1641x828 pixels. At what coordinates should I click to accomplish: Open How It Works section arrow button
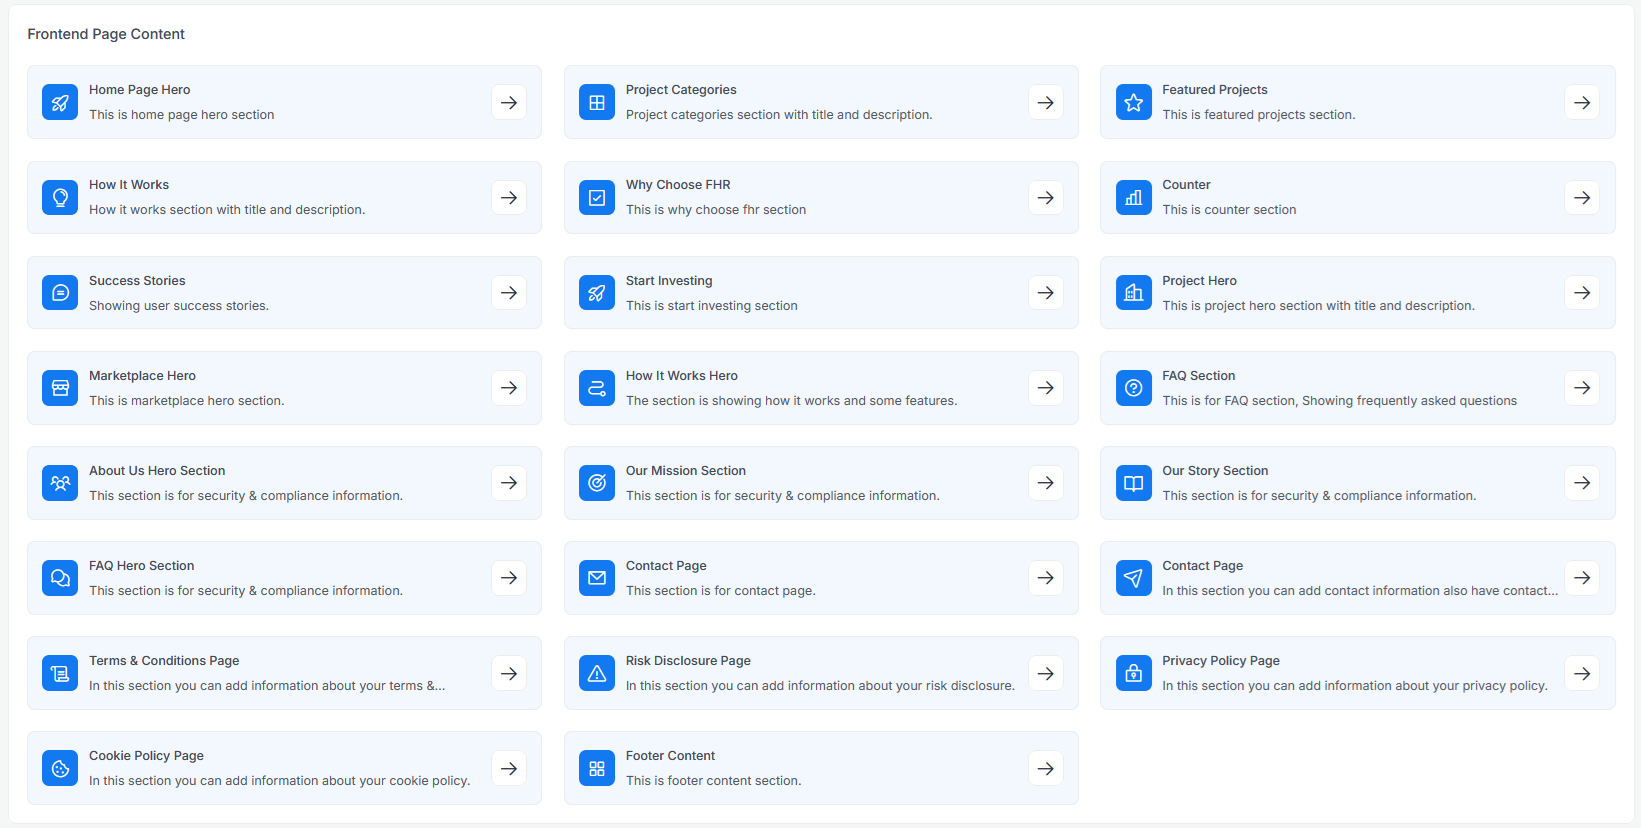pyautogui.click(x=509, y=197)
